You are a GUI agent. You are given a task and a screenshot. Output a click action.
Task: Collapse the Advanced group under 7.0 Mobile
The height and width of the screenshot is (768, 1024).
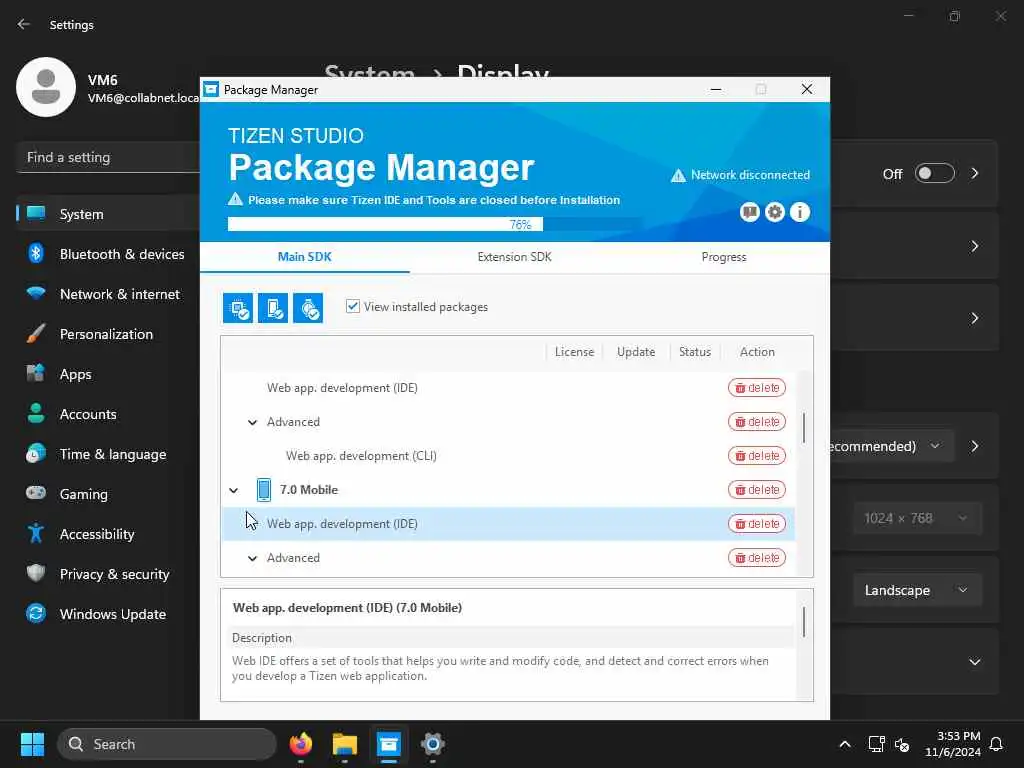(x=253, y=558)
